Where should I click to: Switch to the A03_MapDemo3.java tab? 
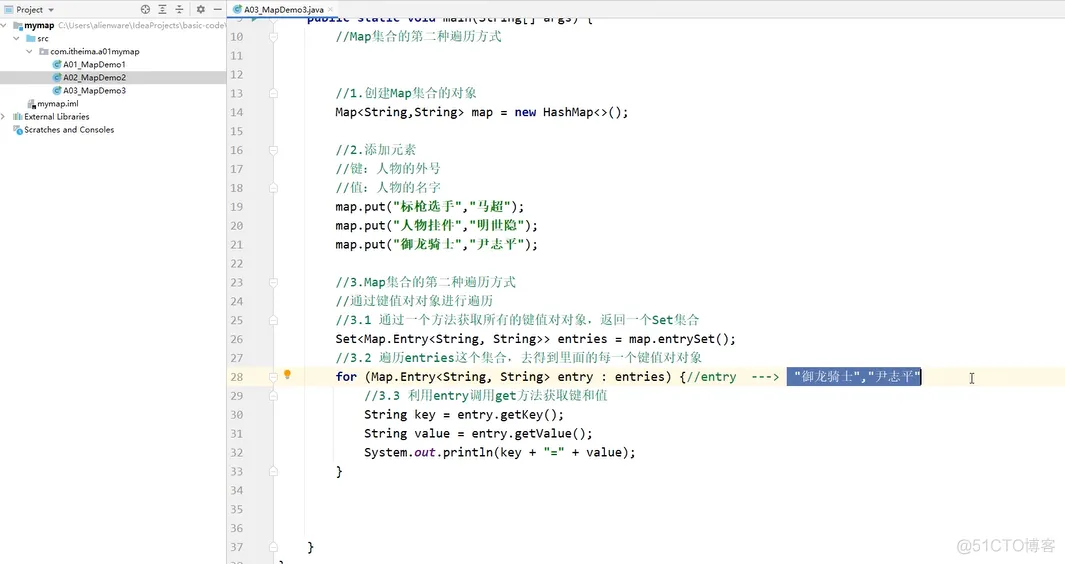point(278,10)
